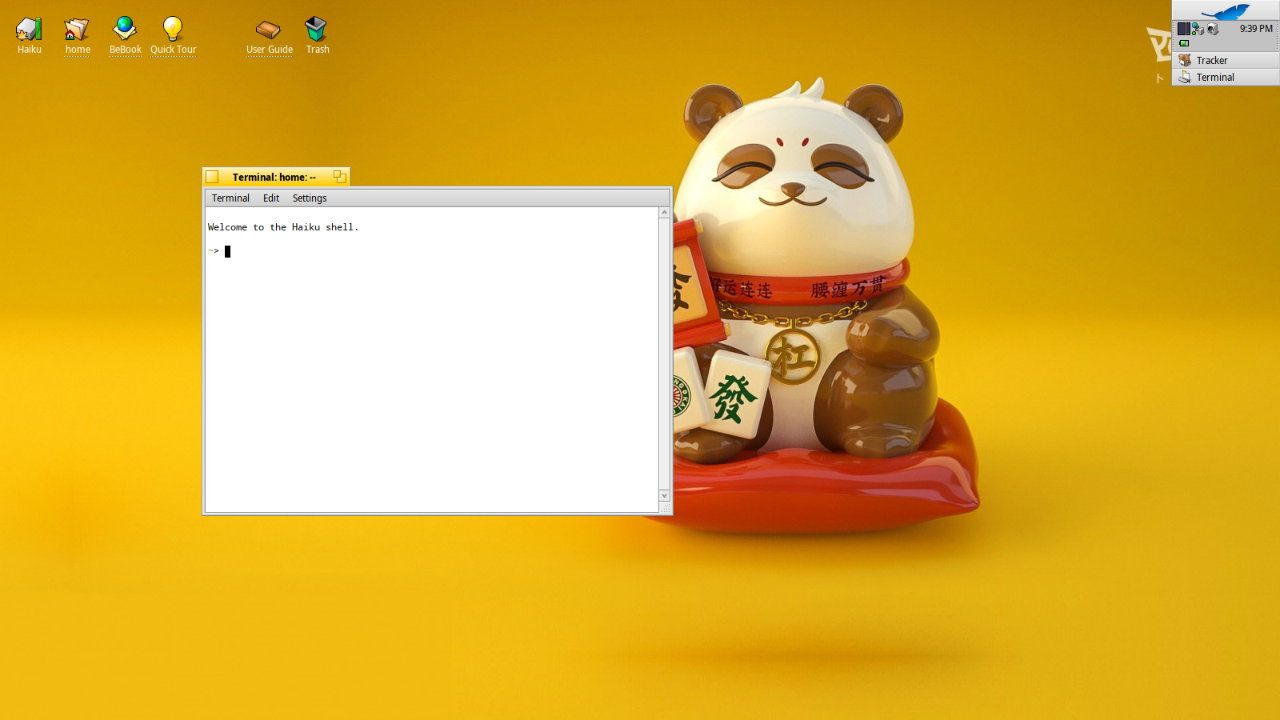The height and width of the screenshot is (720, 1280).
Task: Click the battery status tray icon
Action: pos(1185,43)
